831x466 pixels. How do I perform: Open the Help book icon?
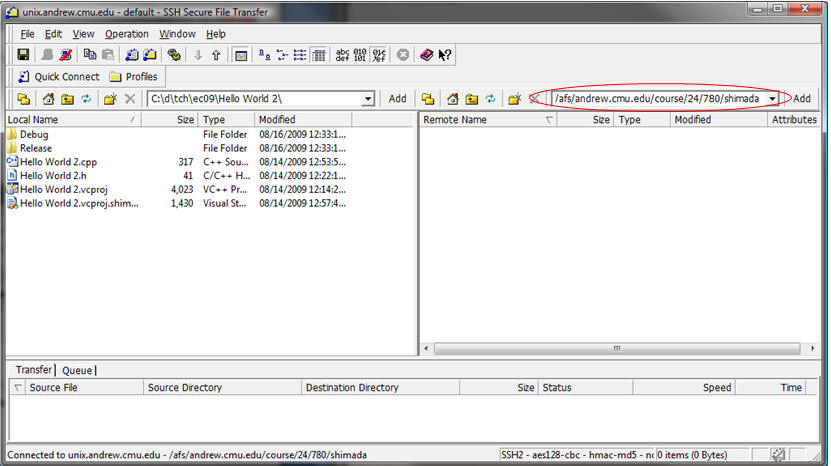[x=427, y=55]
